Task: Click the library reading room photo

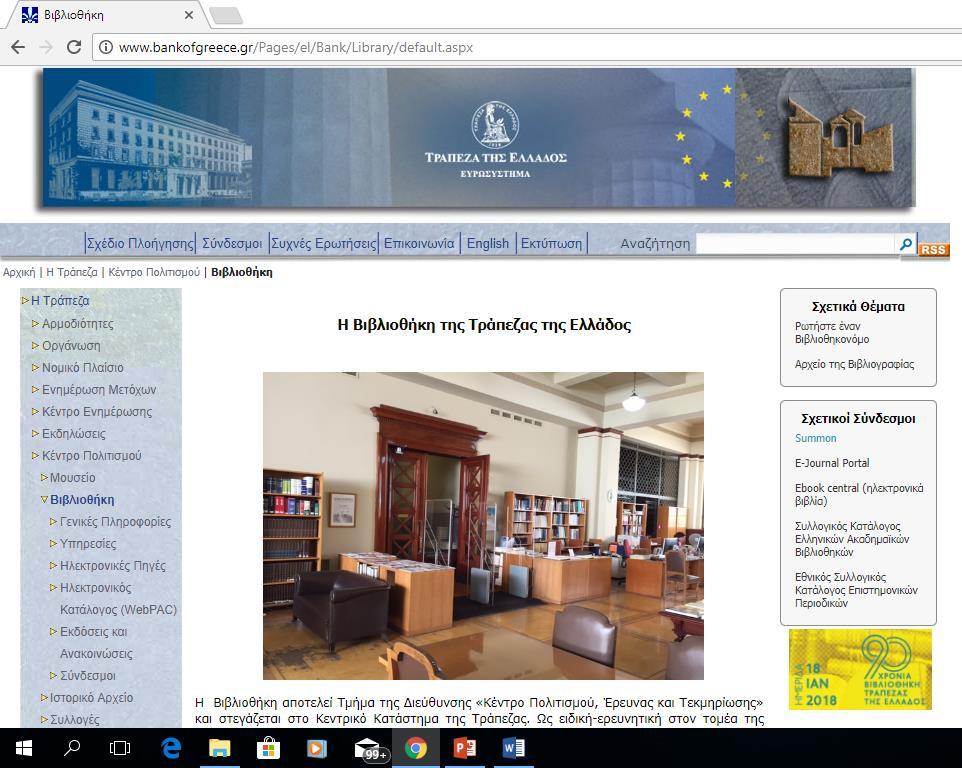Action: 483,526
